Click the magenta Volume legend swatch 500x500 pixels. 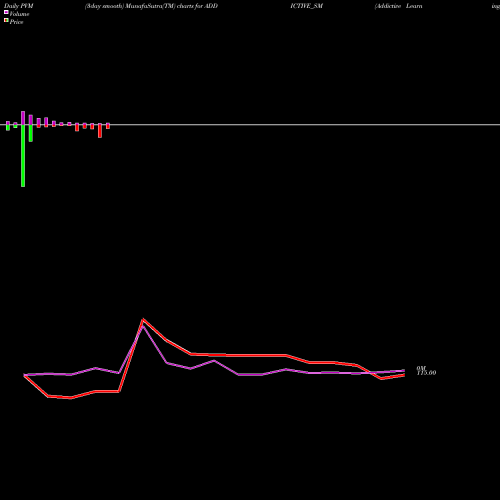(x=6, y=12)
